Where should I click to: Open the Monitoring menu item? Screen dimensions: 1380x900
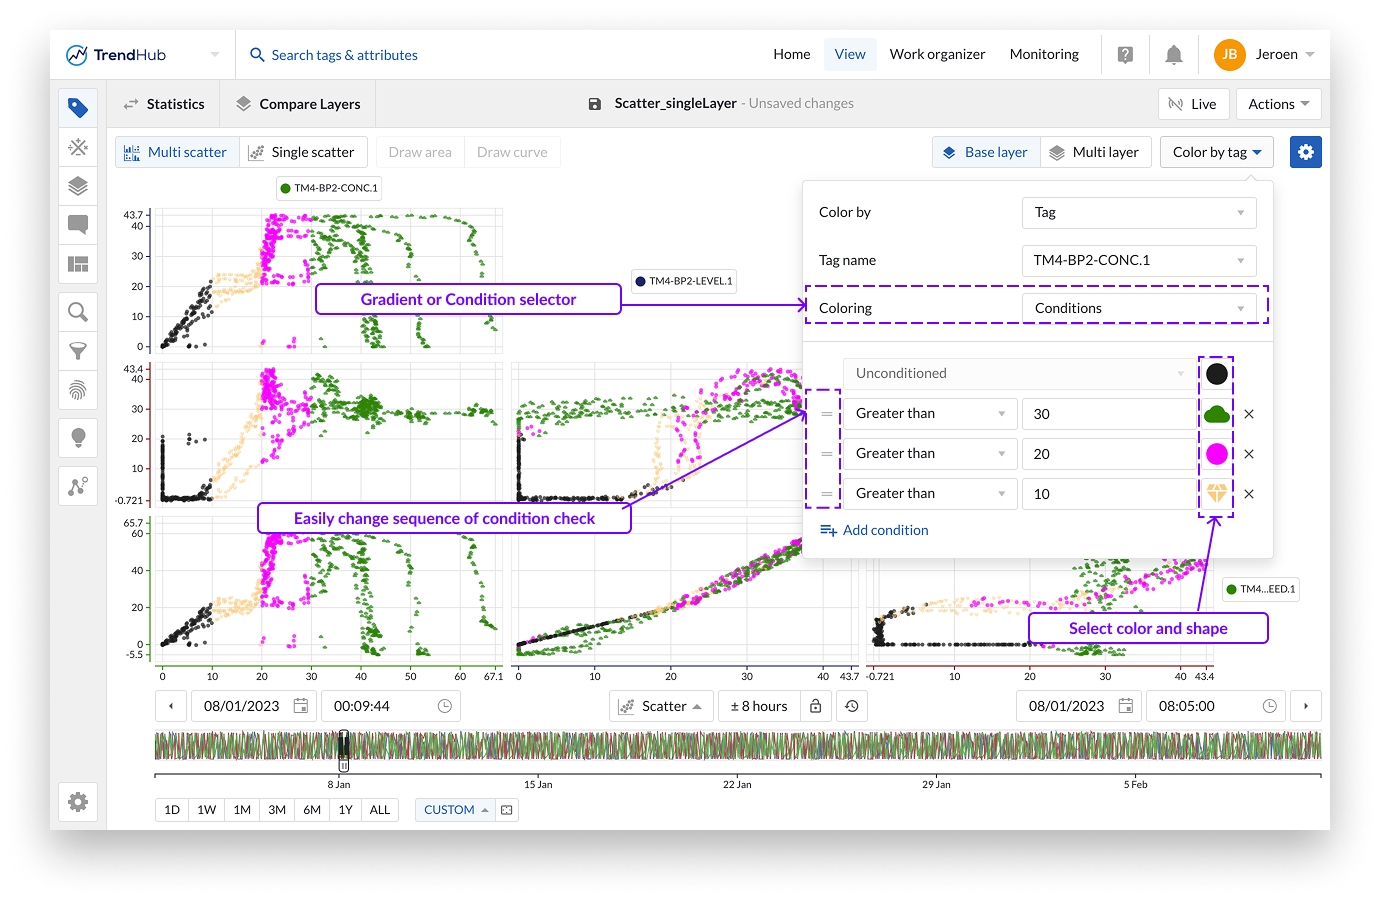point(1044,55)
